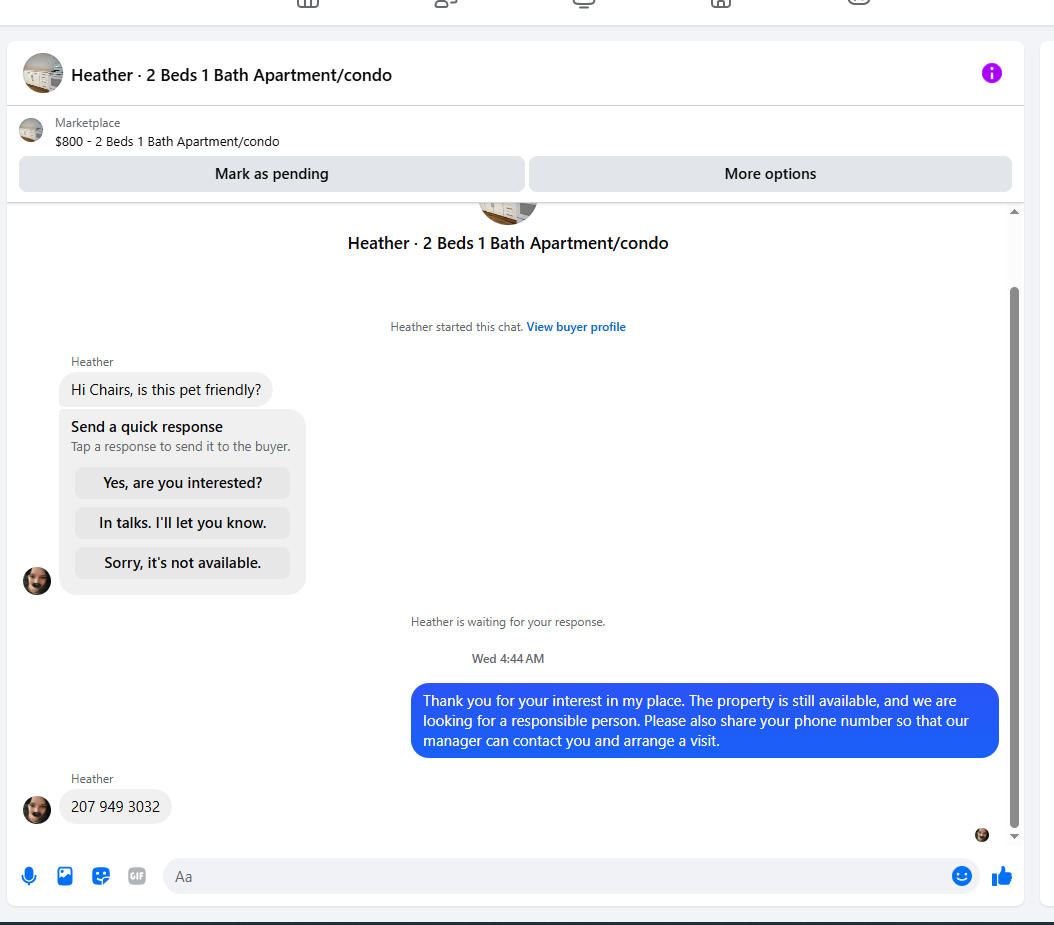Send quick reply 'In talks. I'll let you know.'
1054x925 pixels.
(182, 523)
